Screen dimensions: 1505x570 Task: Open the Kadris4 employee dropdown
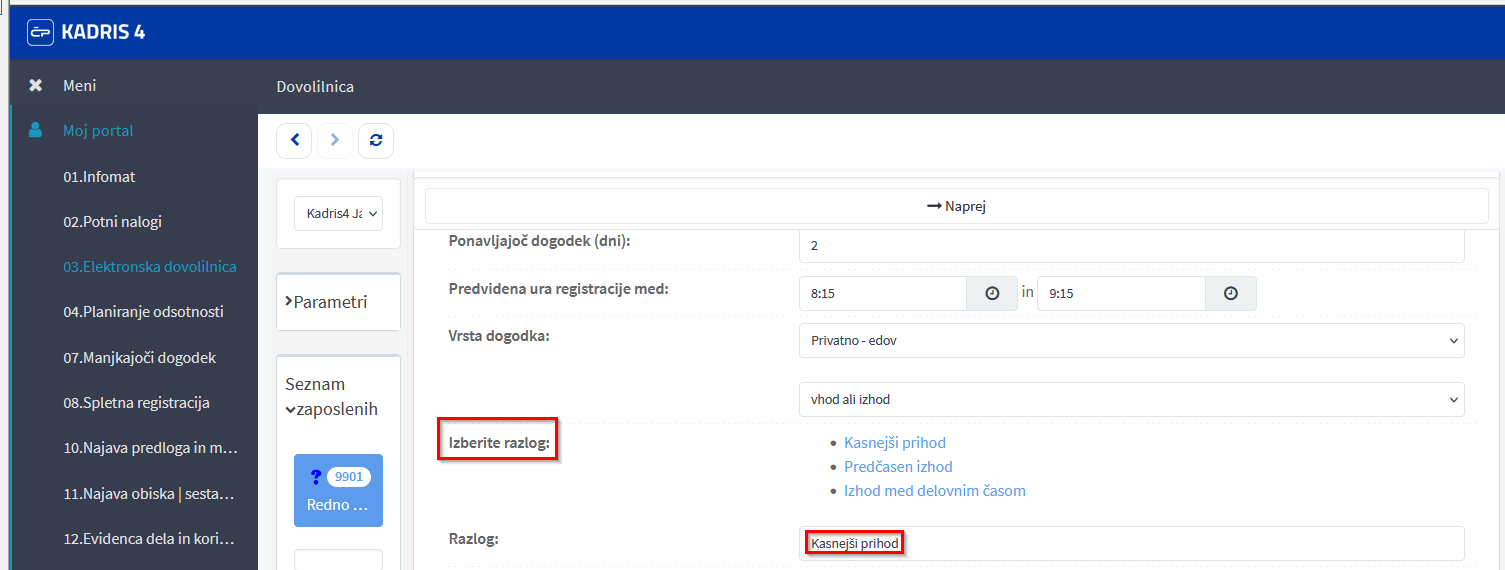tap(338, 213)
